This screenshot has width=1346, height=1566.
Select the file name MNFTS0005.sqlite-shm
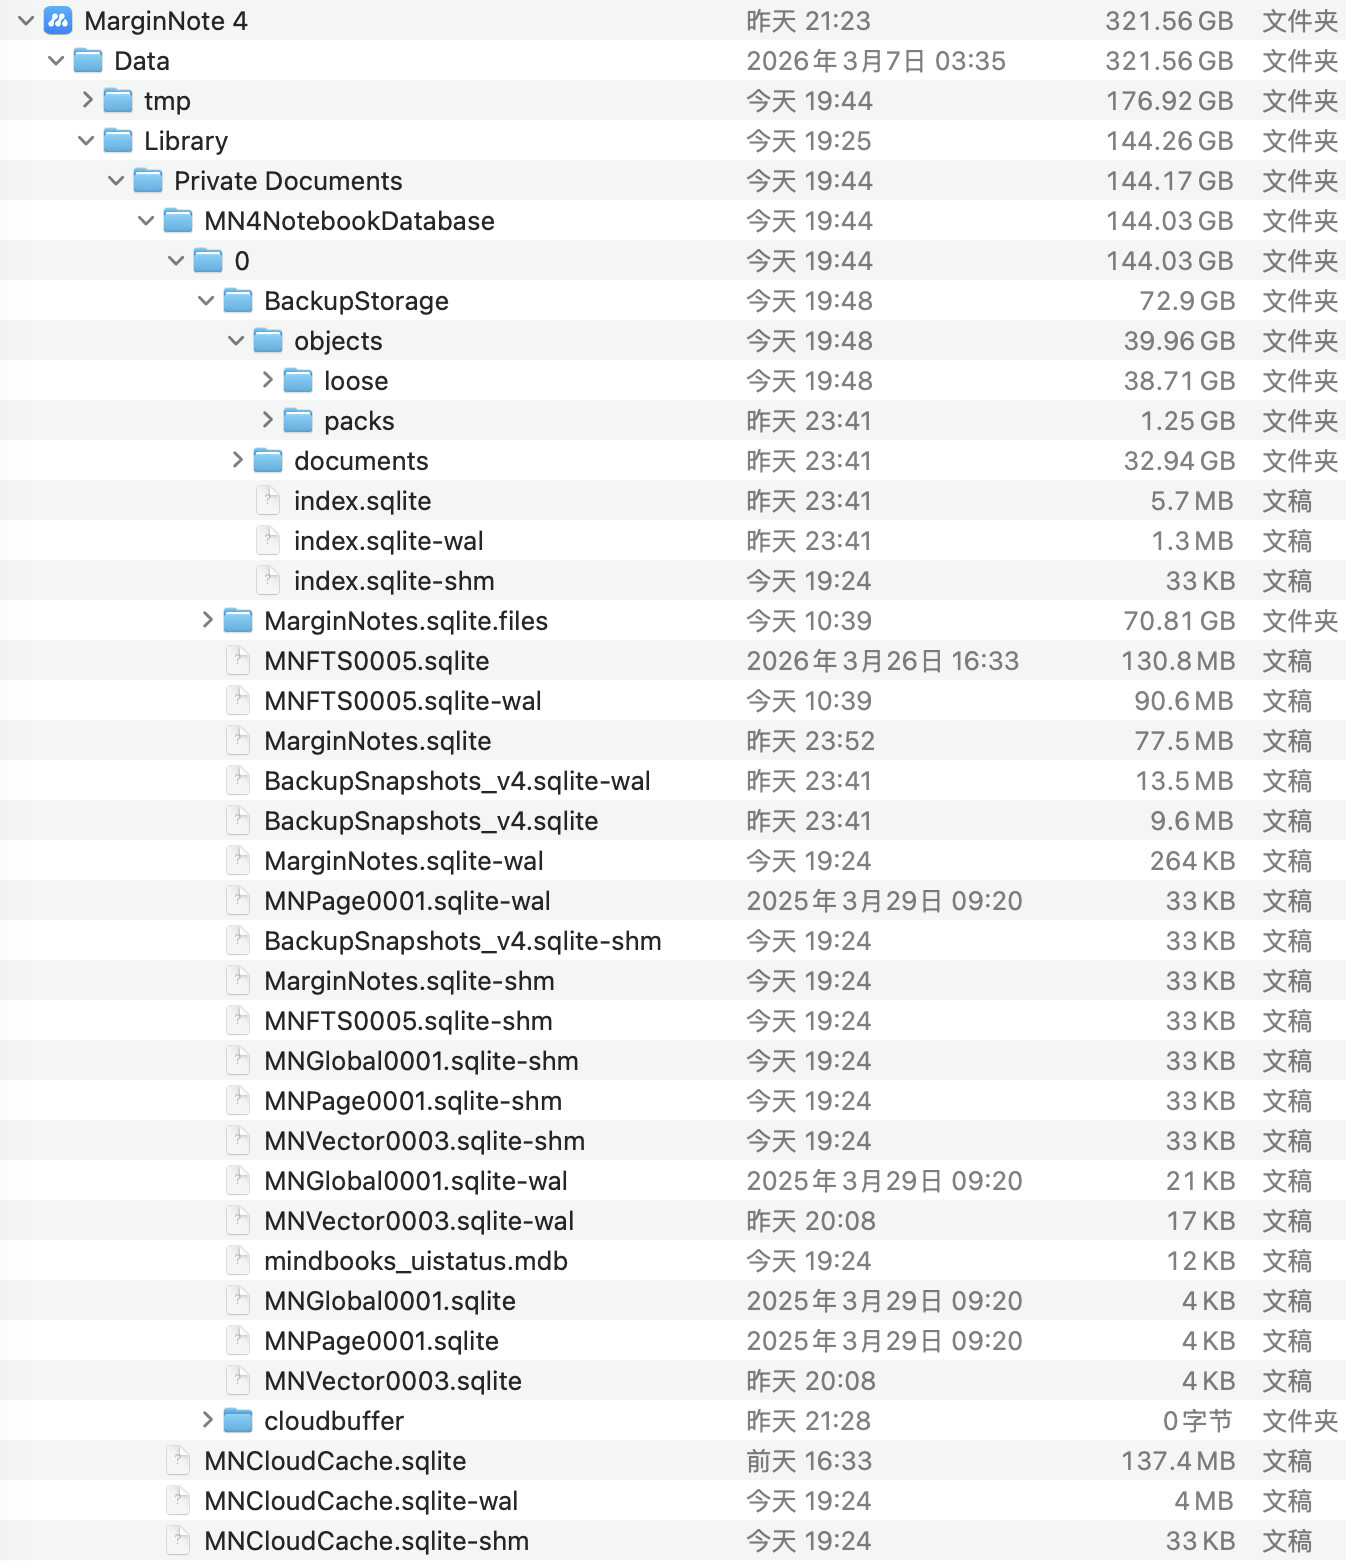[408, 1021]
